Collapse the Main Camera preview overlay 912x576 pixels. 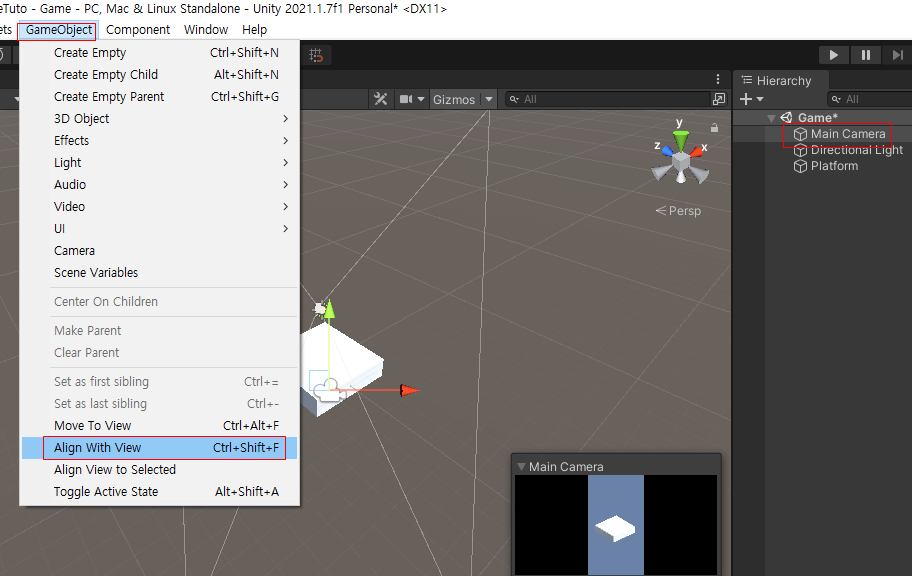click(x=521, y=467)
